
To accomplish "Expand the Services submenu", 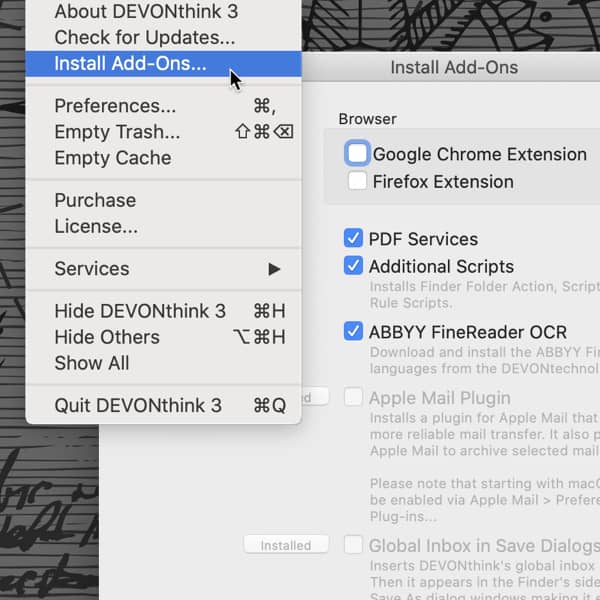I will pyautogui.click(x=163, y=269).
